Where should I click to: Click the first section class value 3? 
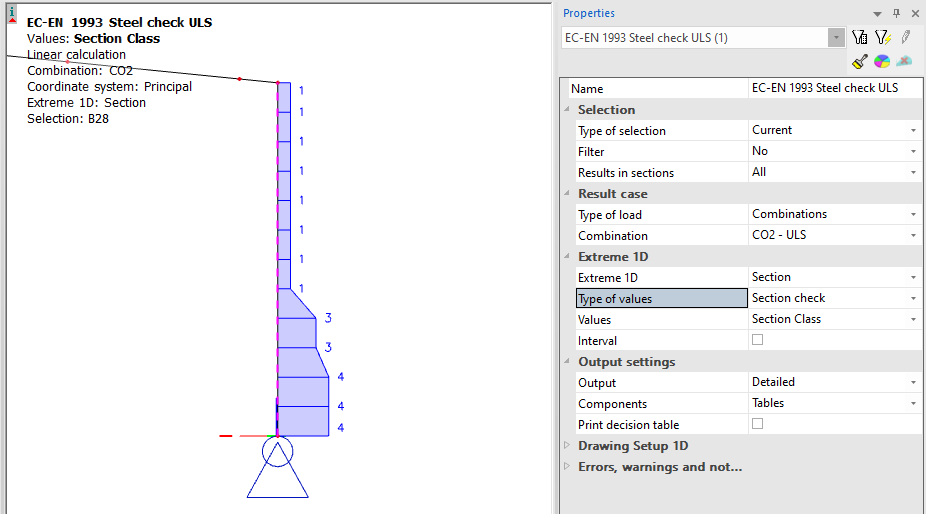(x=328, y=318)
